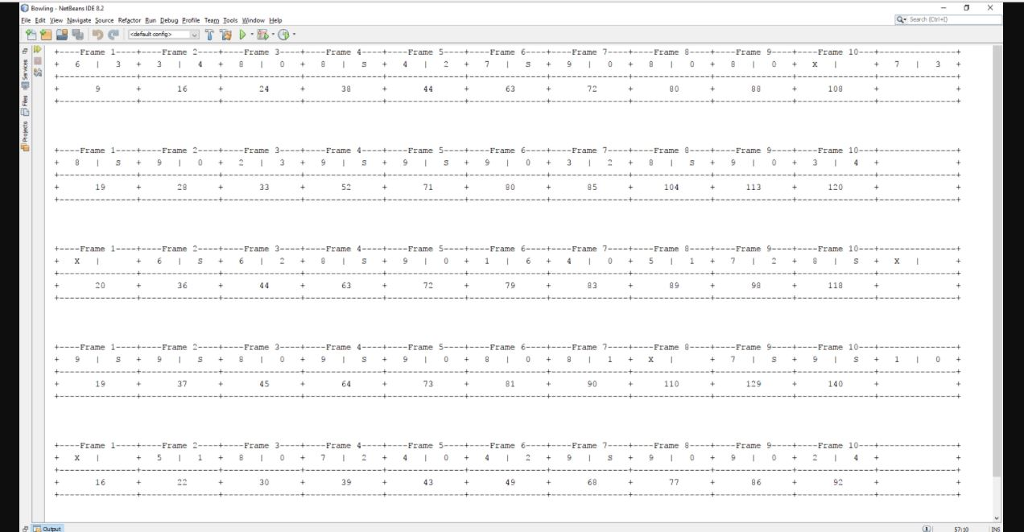Open the Team menu
This screenshot has height=532, width=1024.
point(212,20)
